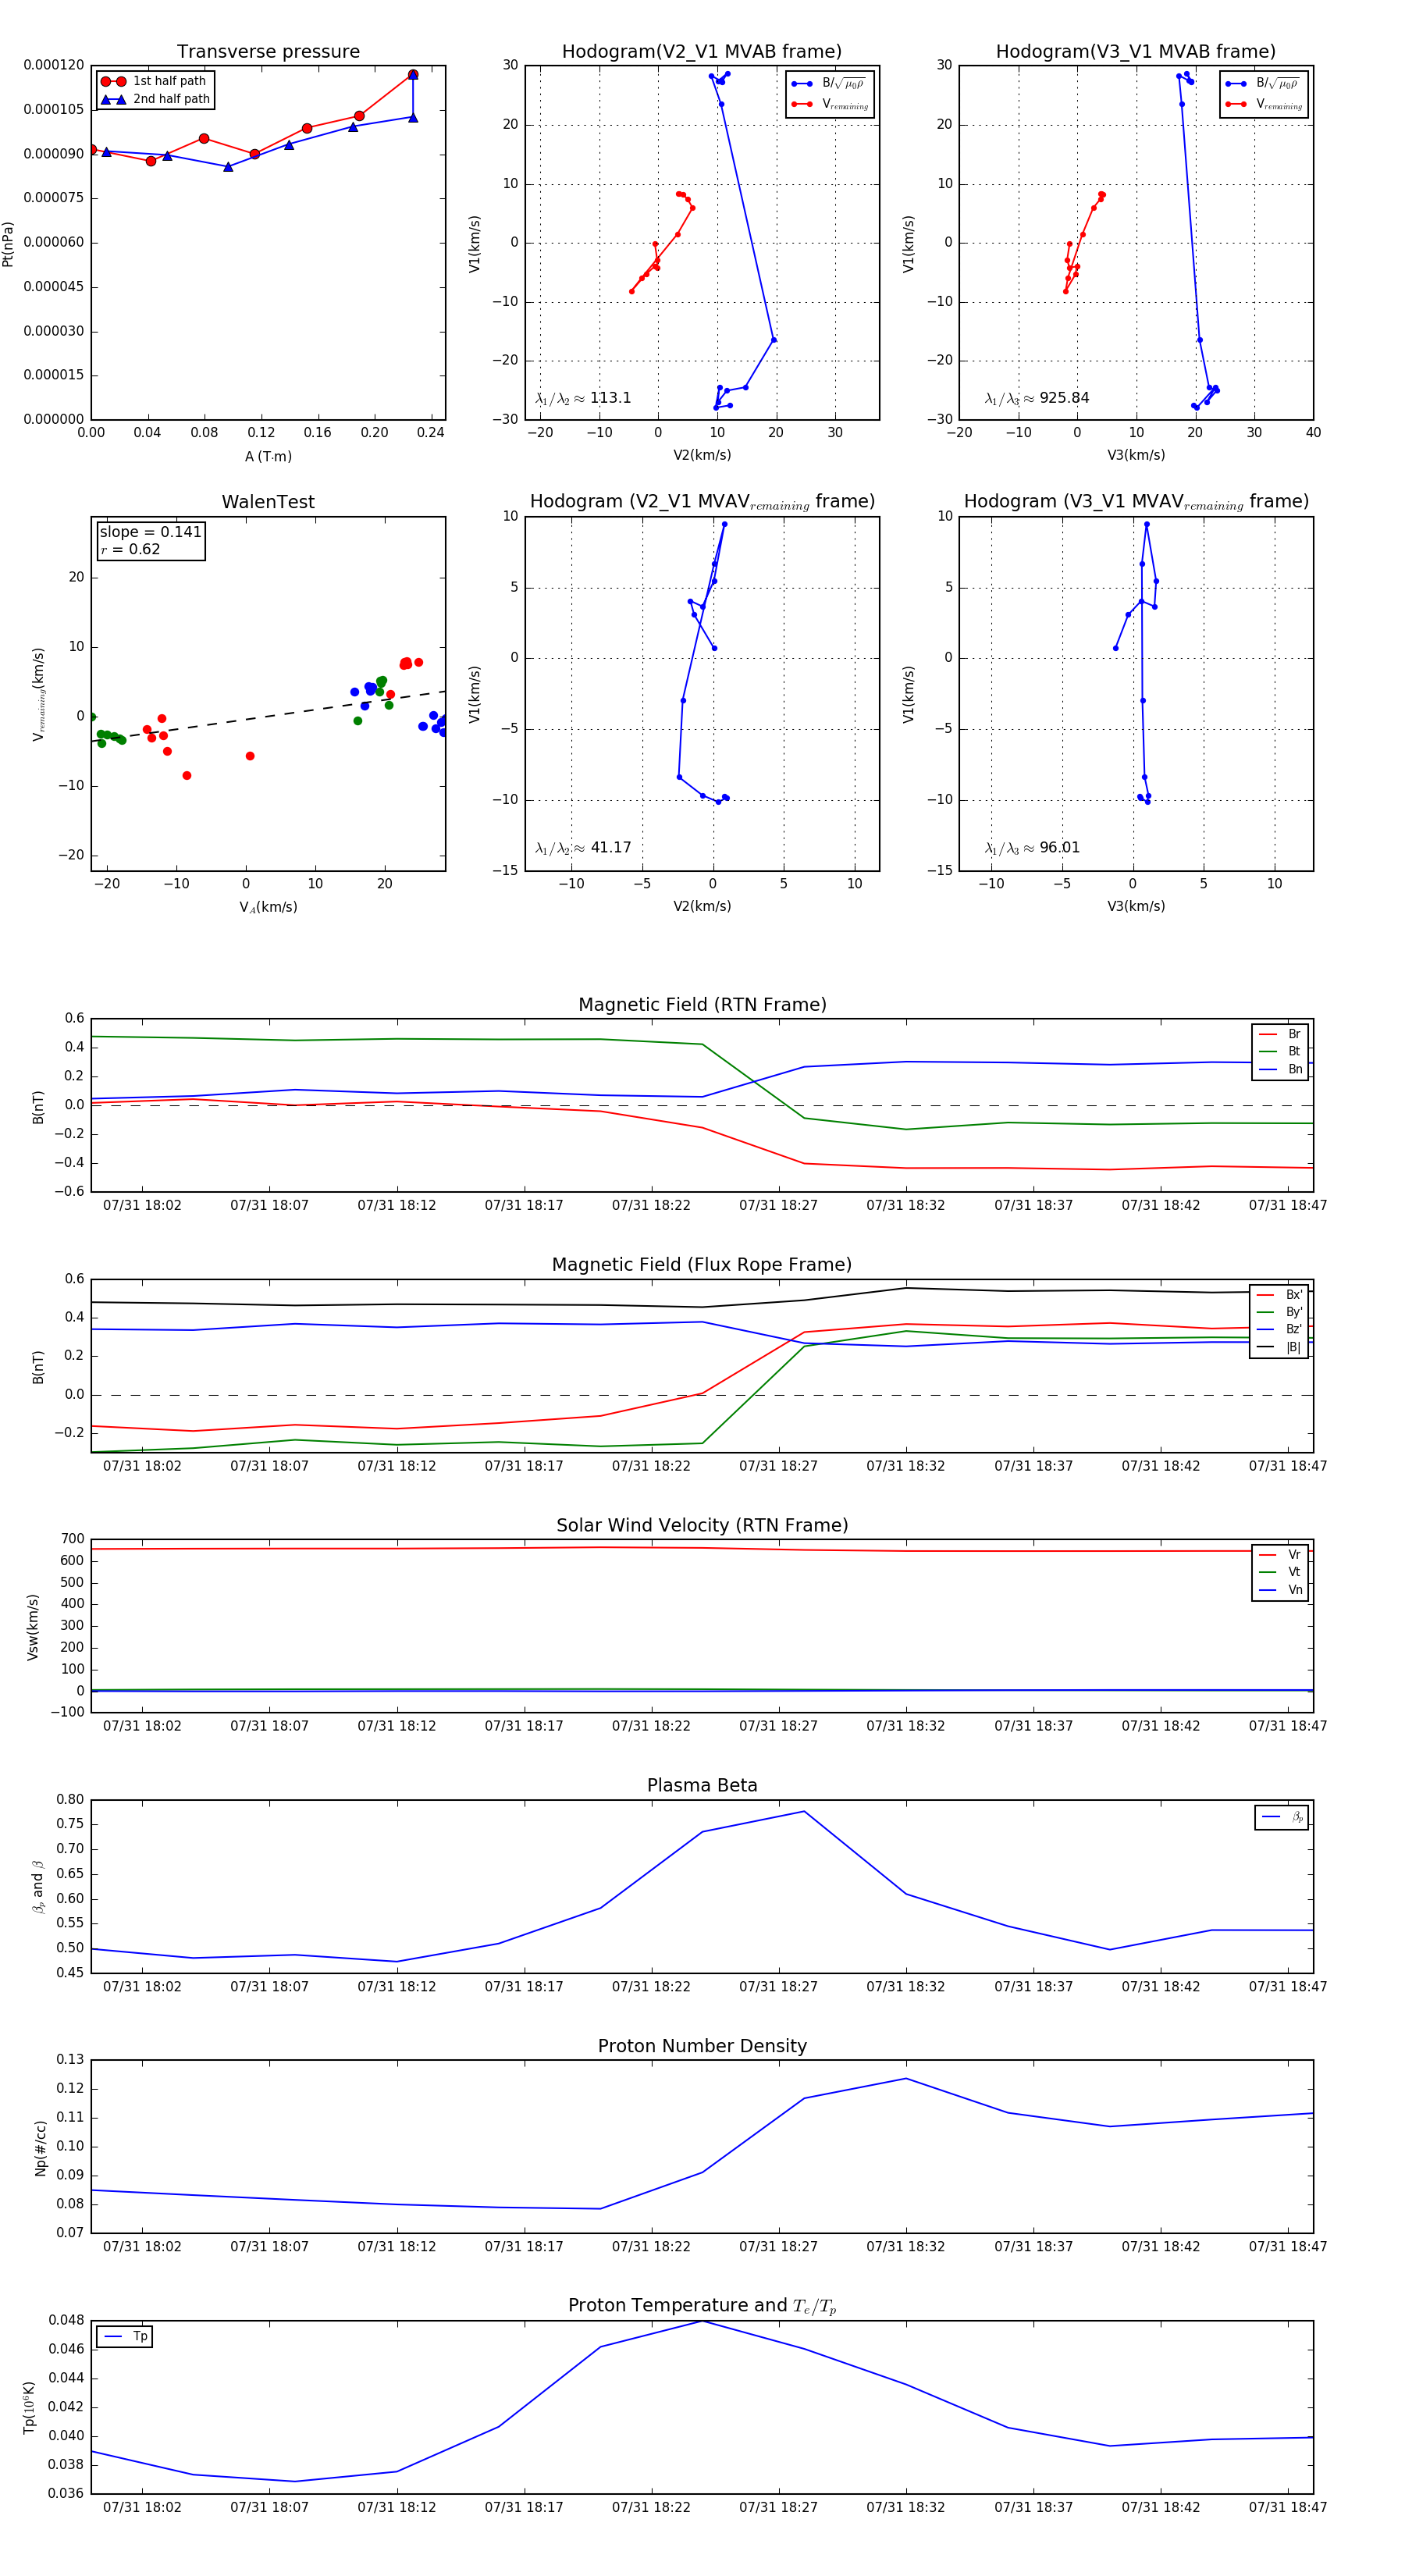This screenshot has width=1405, height=2576.
Task: Click the Bx' legend entry
Action: (x=1279, y=1295)
